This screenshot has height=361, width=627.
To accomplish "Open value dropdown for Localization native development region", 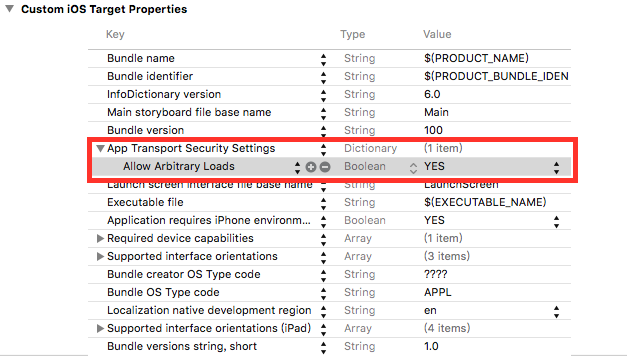I will pos(556,311).
